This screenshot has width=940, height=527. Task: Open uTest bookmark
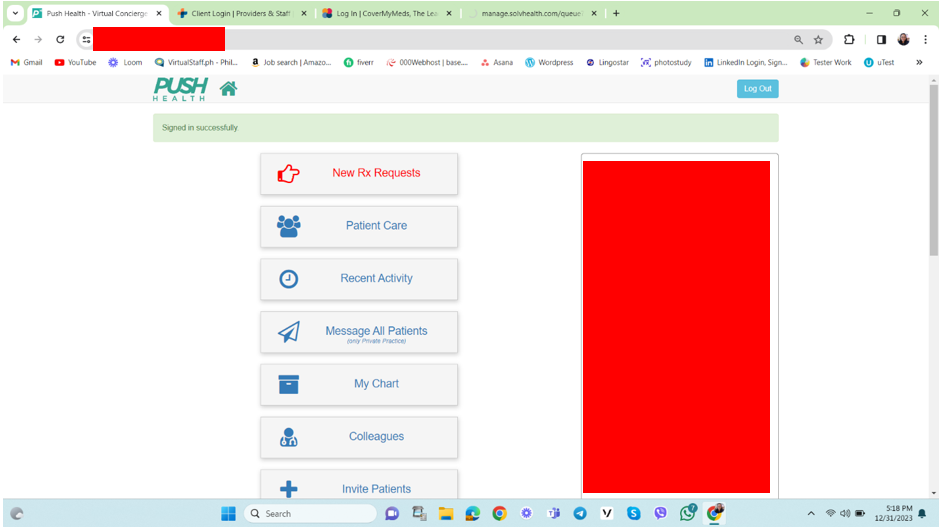(x=879, y=62)
